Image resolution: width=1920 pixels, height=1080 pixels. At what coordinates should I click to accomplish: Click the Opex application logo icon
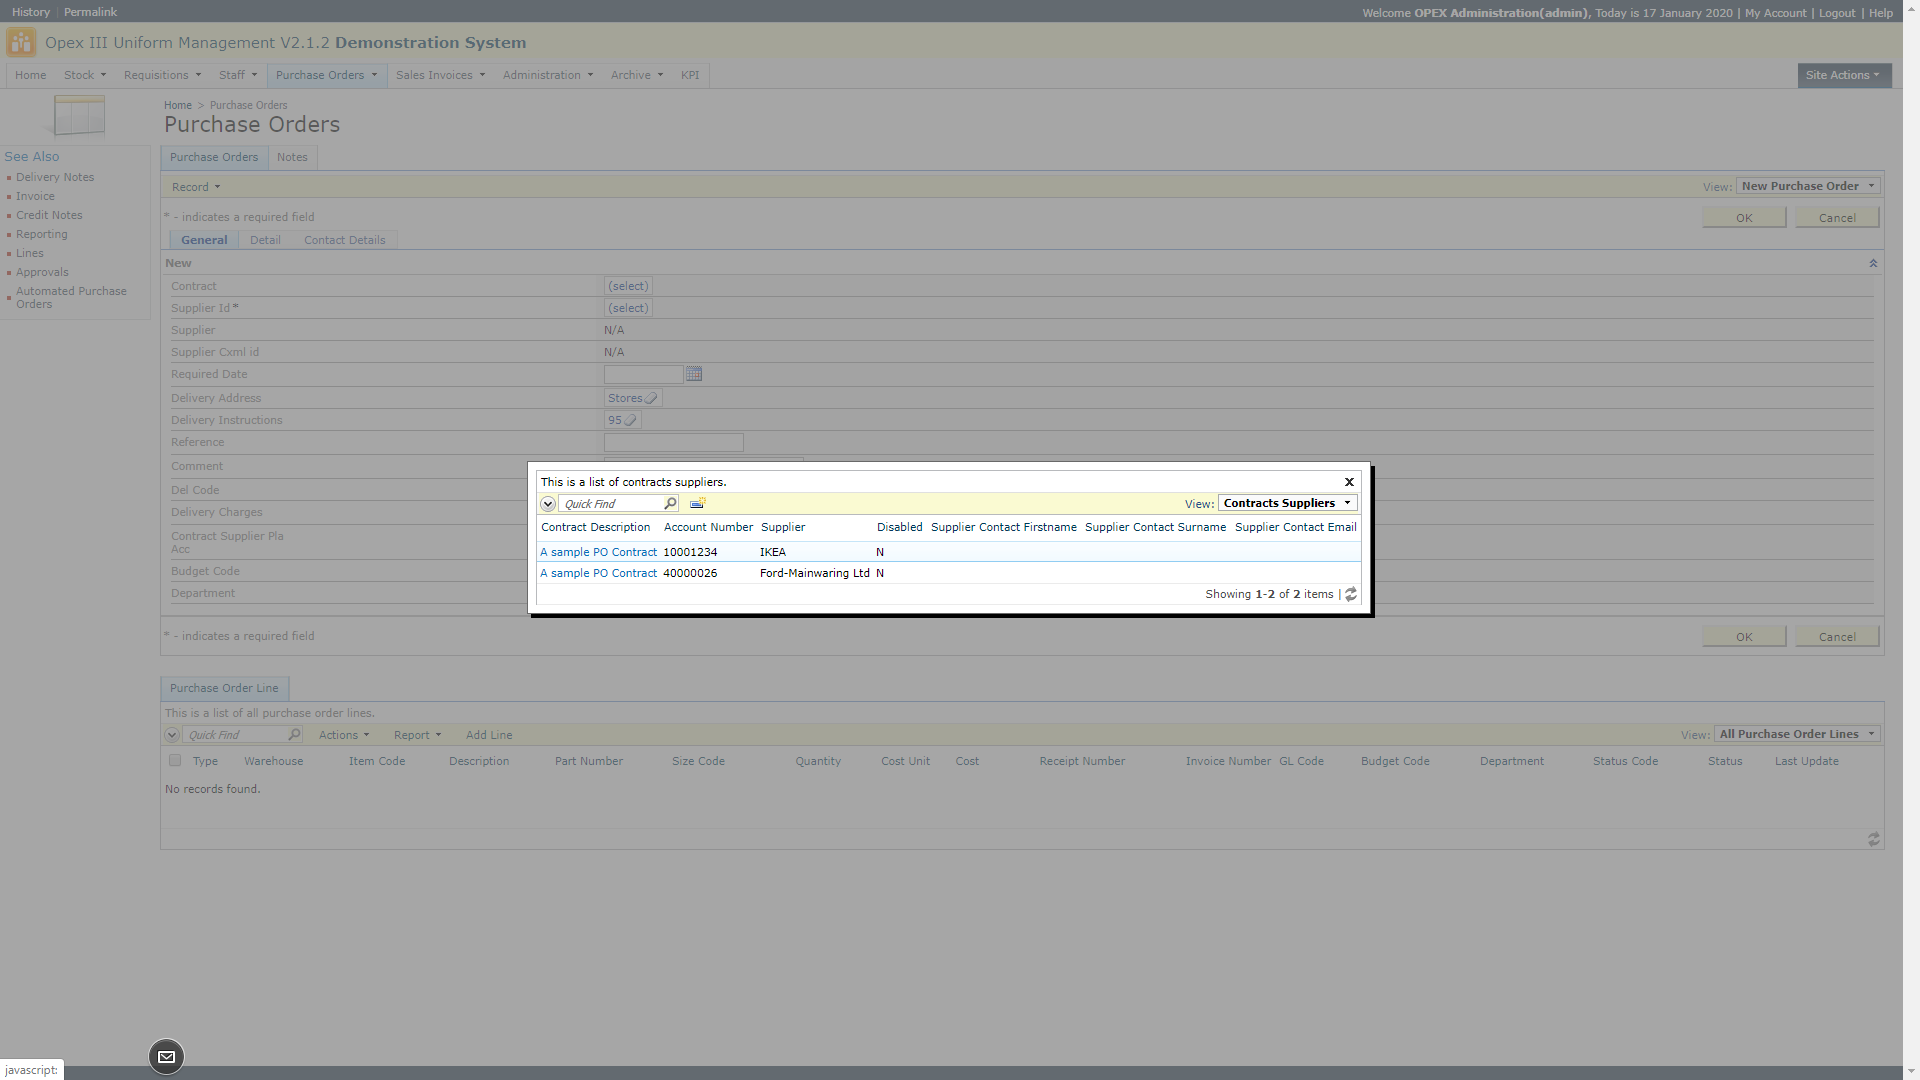coord(21,43)
